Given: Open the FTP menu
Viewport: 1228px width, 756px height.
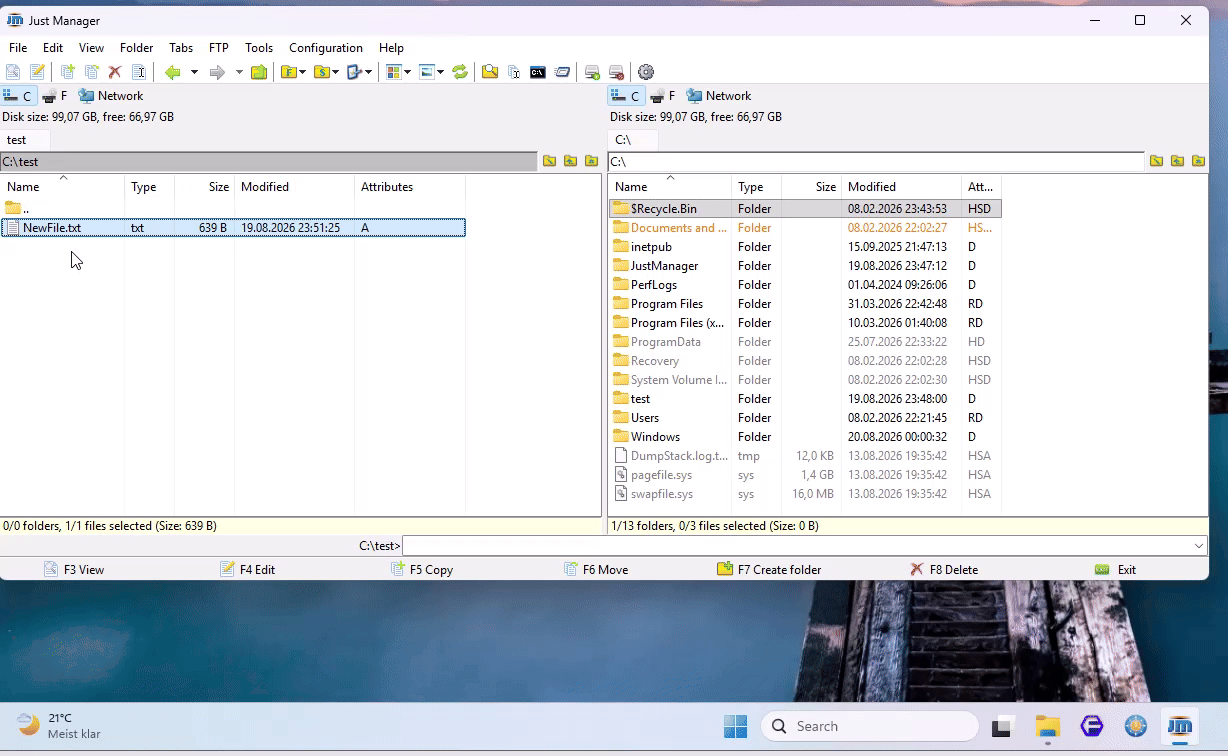Looking at the screenshot, I should point(219,48).
